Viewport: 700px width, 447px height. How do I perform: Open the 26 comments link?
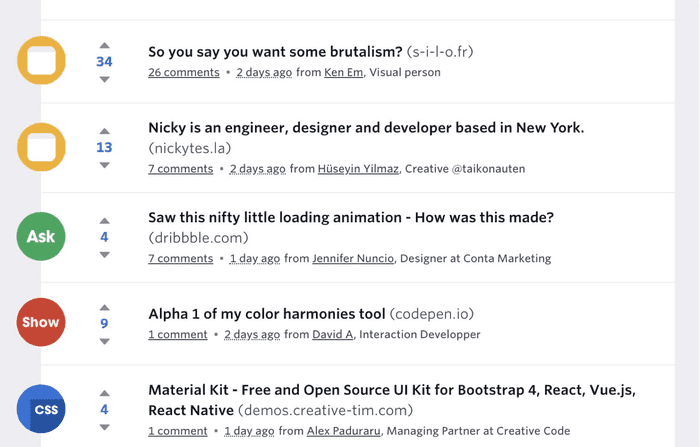click(x=183, y=72)
